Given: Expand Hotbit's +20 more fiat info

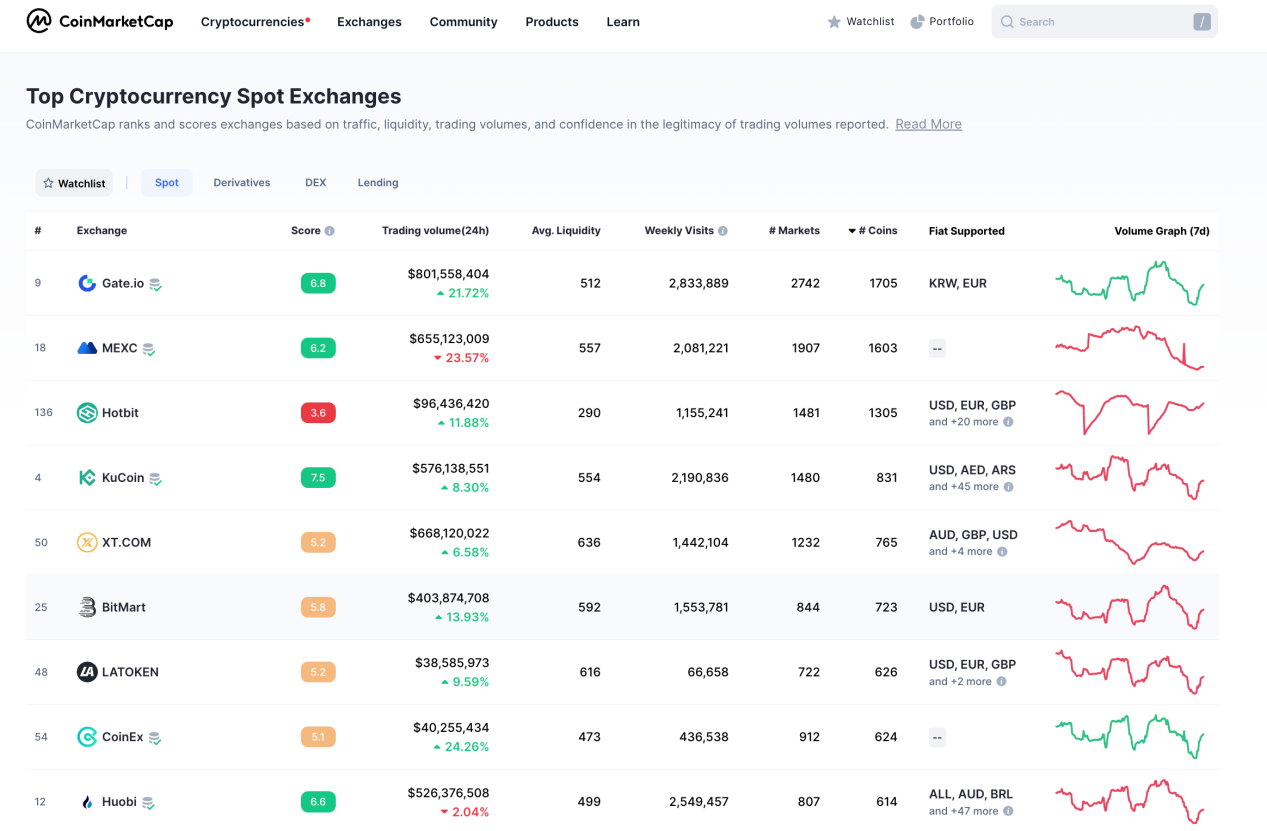Looking at the screenshot, I should click(1008, 422).
